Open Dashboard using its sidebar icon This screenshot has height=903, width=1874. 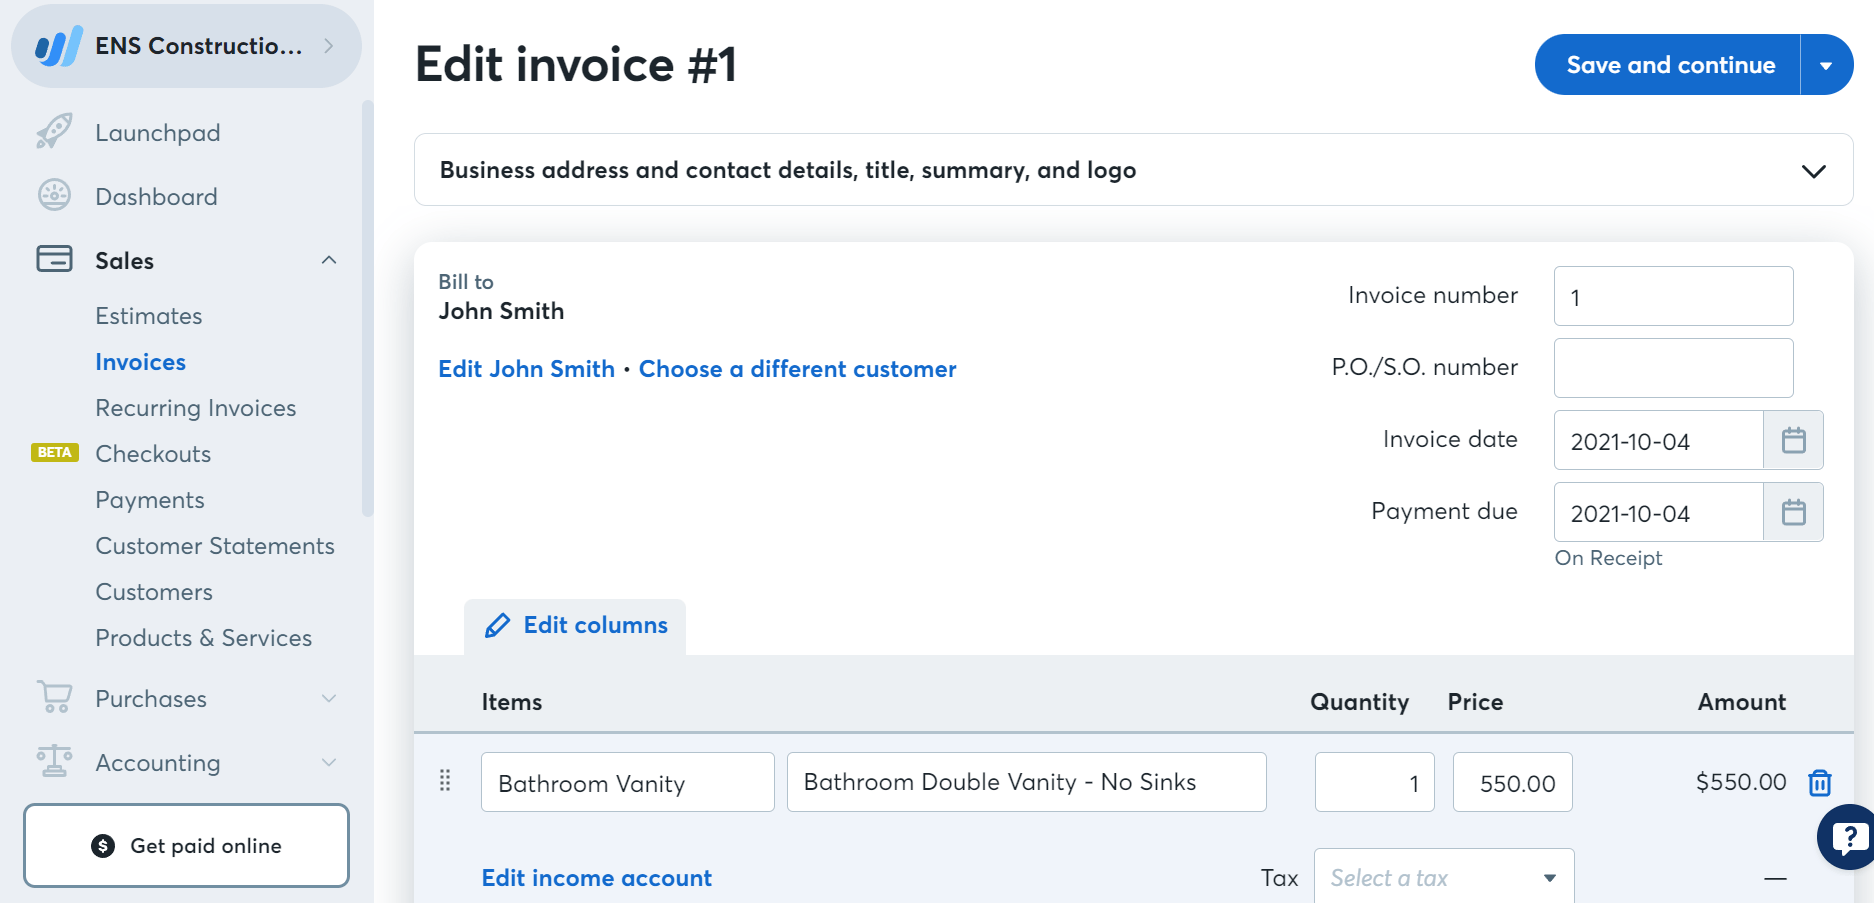(x=55, y=196)
